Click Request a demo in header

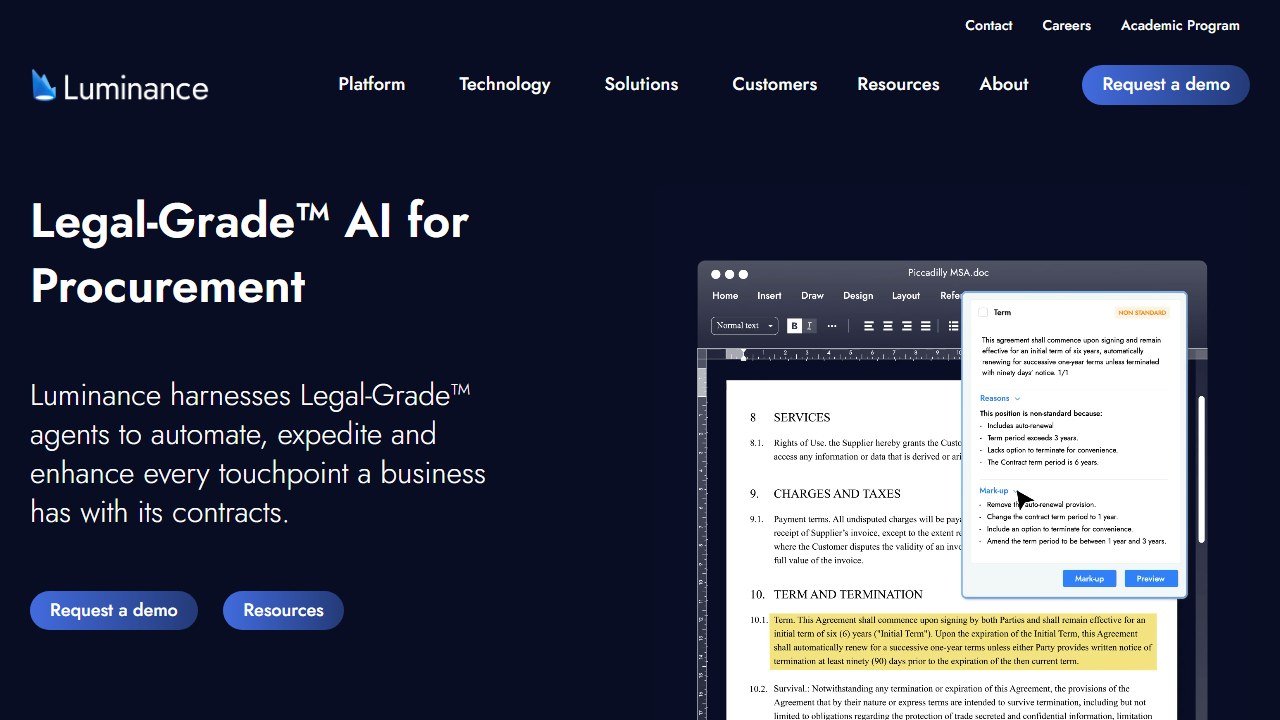pos(1166,85)
